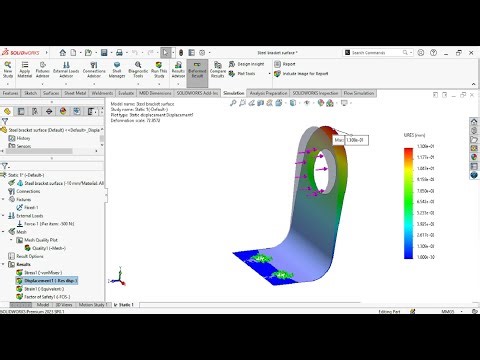Switch to the Sheet Metal tab
Screen dimensions: 480x360
[x=75, y=93]
